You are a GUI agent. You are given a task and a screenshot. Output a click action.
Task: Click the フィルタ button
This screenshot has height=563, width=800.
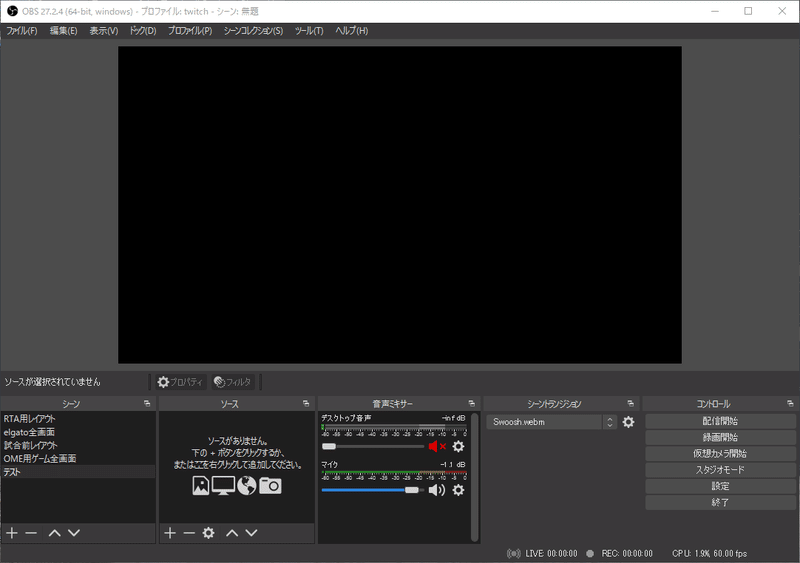pos(233,382)
